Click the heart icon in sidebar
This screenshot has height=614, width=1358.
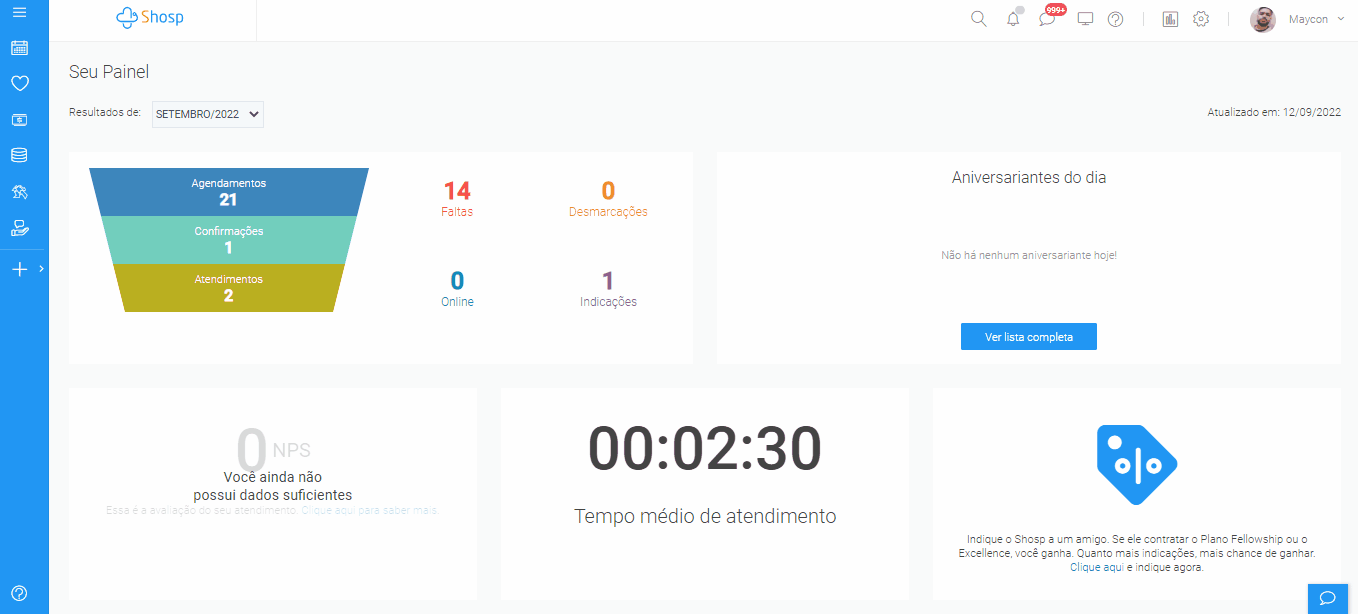click(x=19, y=84)
